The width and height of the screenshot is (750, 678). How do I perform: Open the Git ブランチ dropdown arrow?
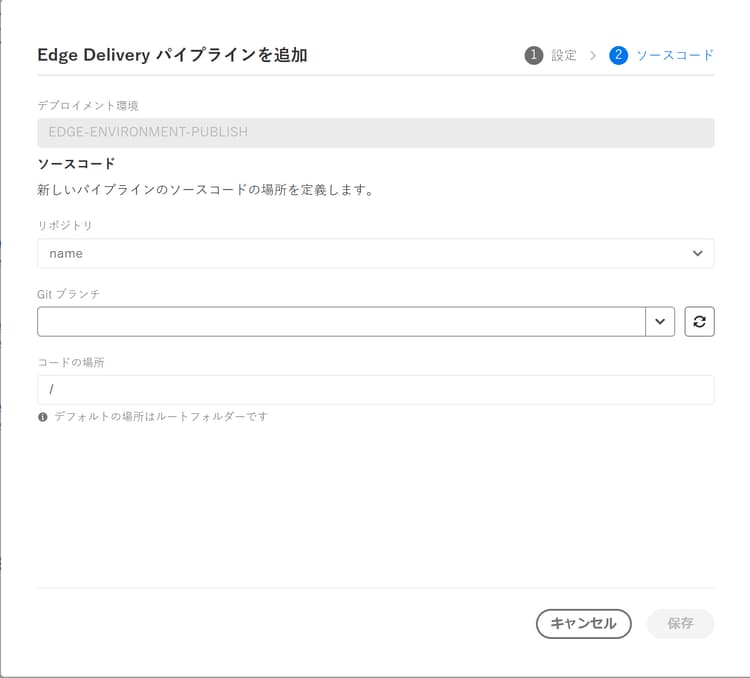tap(660, 322)
